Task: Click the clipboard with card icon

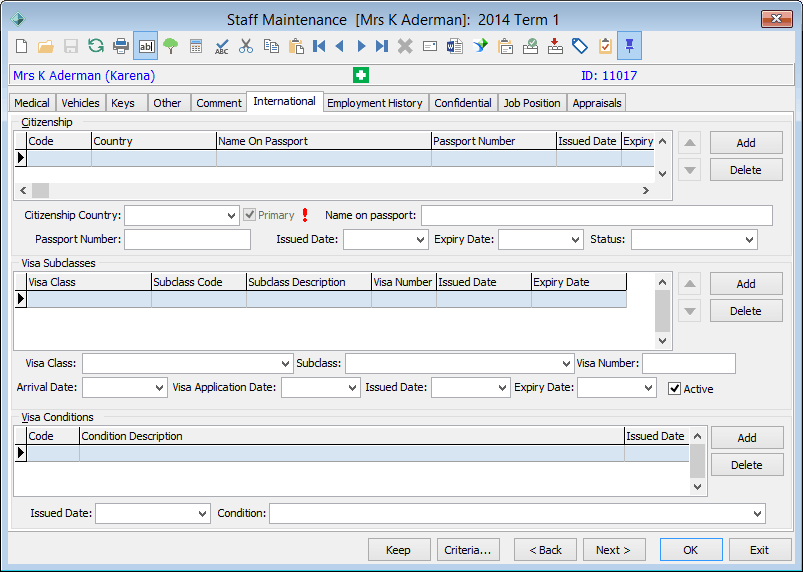Action: (x=505, y=46)
